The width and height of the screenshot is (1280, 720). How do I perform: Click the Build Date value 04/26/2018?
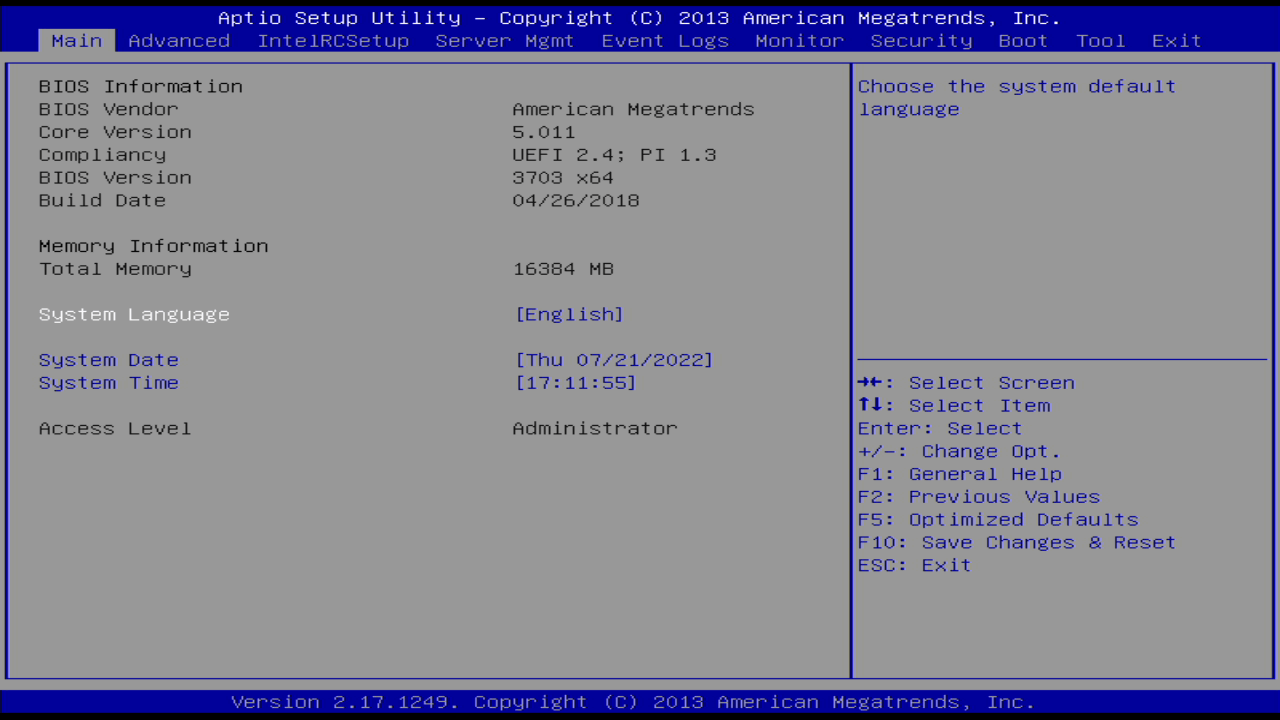pyautogui.click(x=576, y=201)
